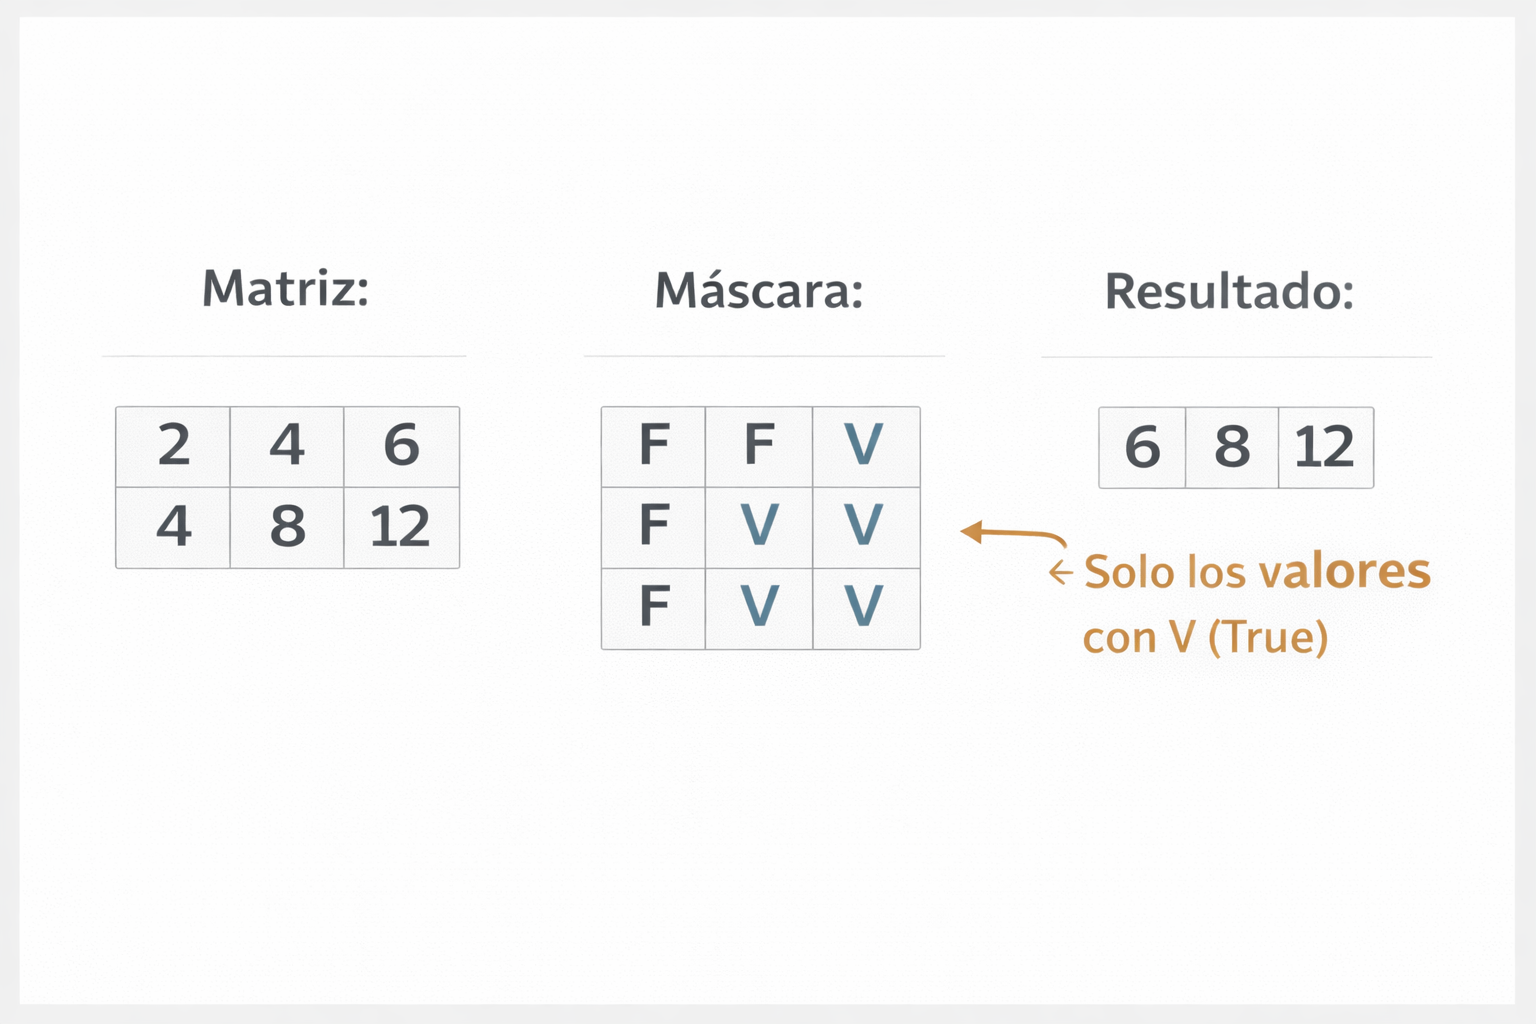
Task: Select the top-right V cell of the Máscara
Action: [864, 446]
